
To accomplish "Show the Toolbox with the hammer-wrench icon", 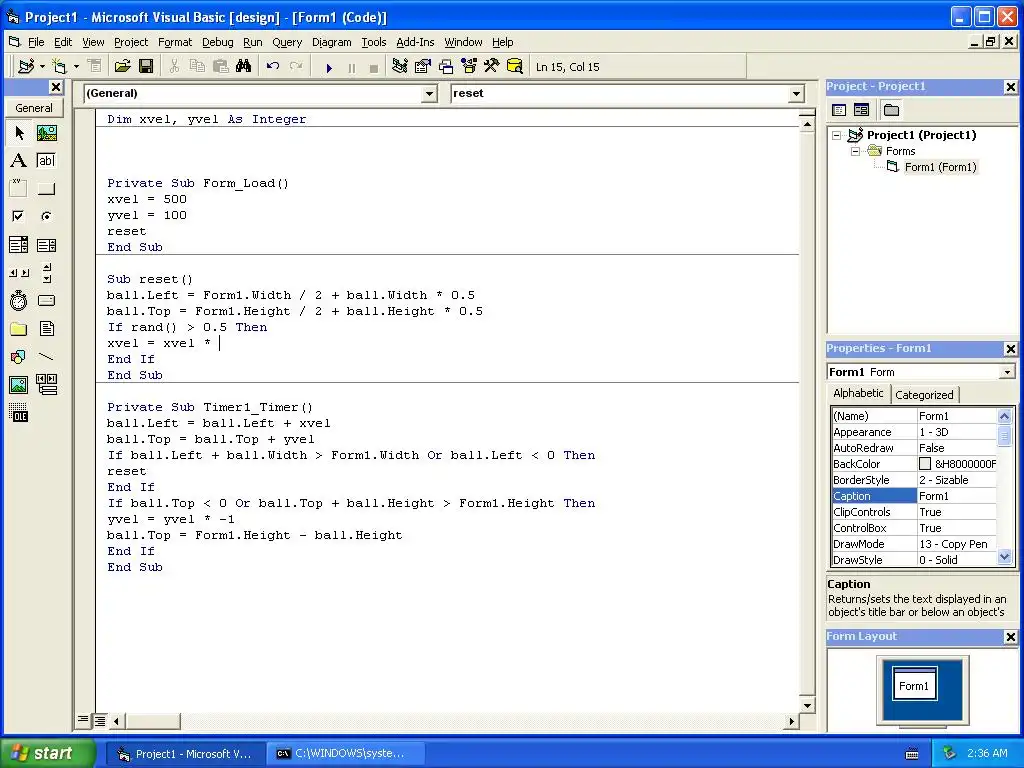I will [x=491, y=66].
